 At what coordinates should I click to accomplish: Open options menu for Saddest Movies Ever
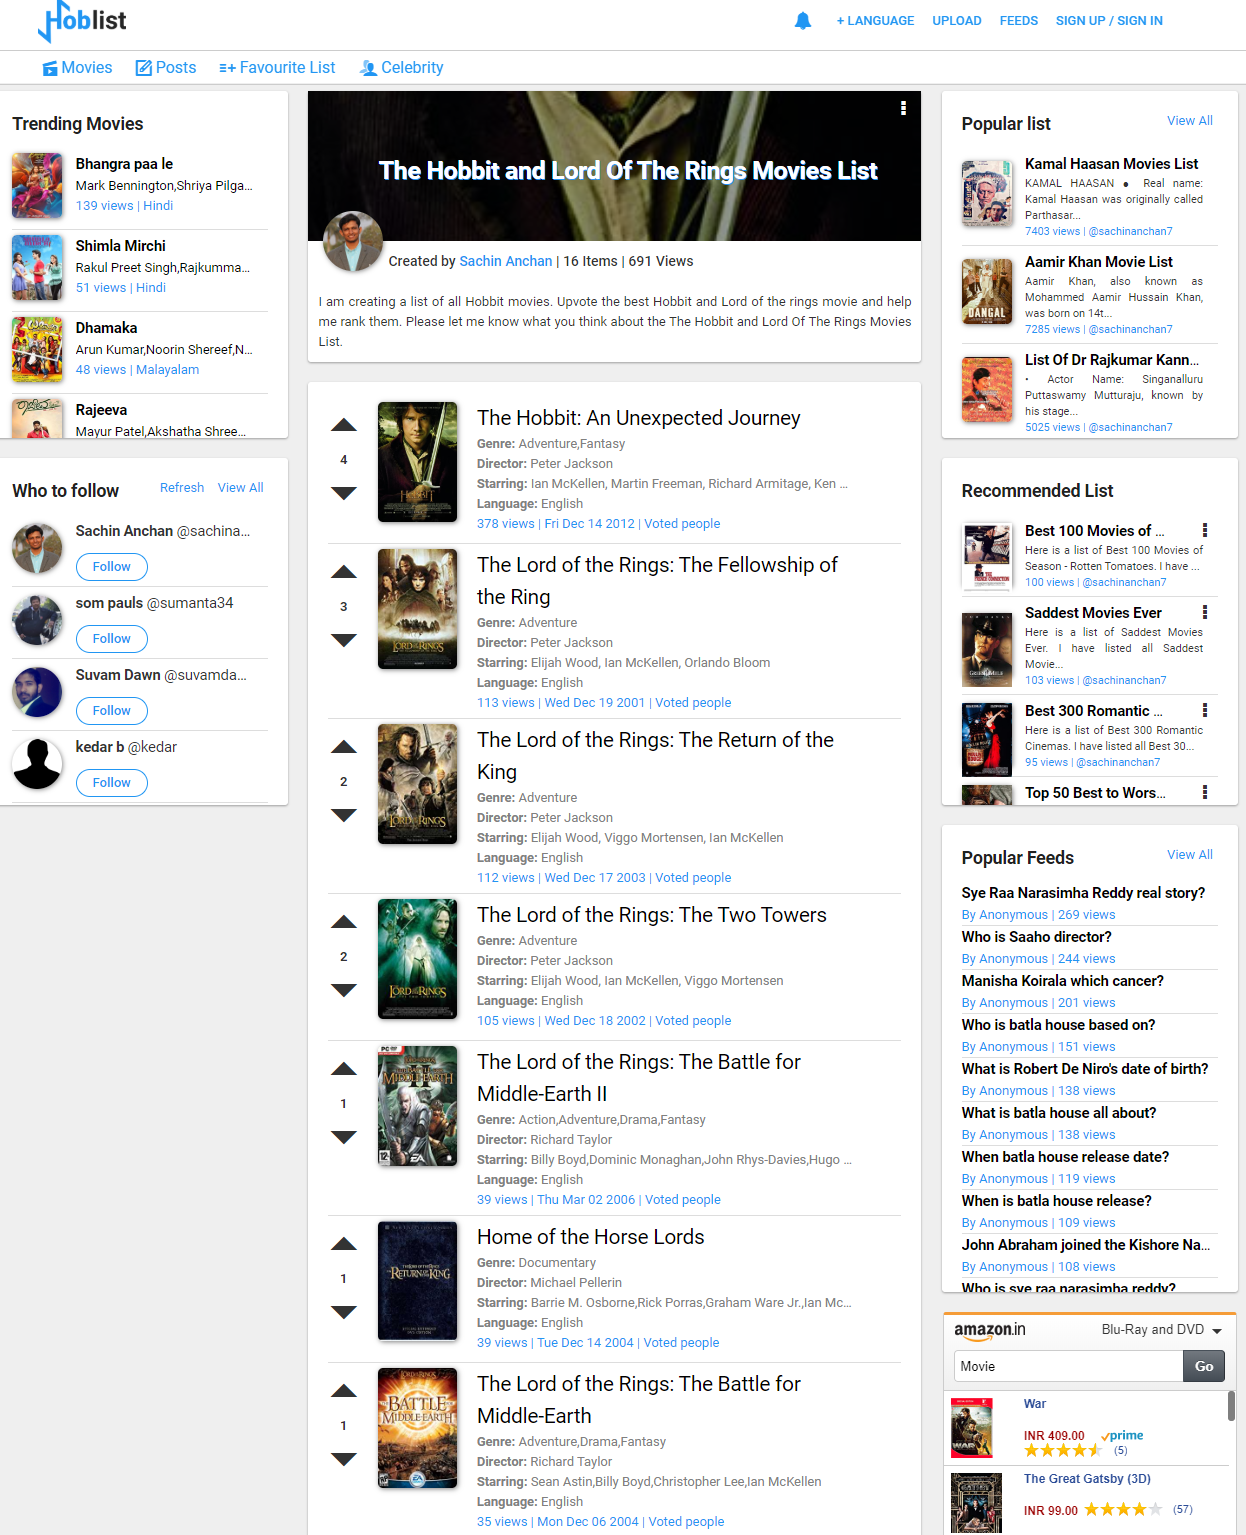pyautogui.click(x=1205, y=613)
